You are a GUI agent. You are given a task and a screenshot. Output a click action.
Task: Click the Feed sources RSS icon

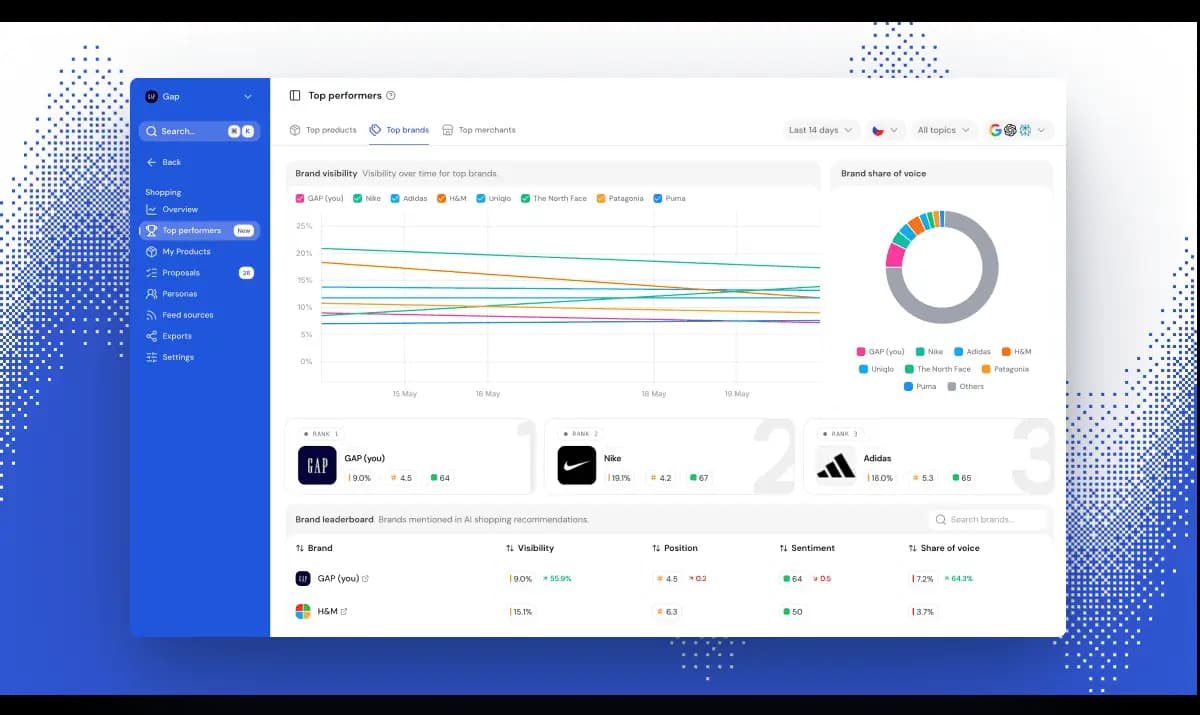(151, 315)
